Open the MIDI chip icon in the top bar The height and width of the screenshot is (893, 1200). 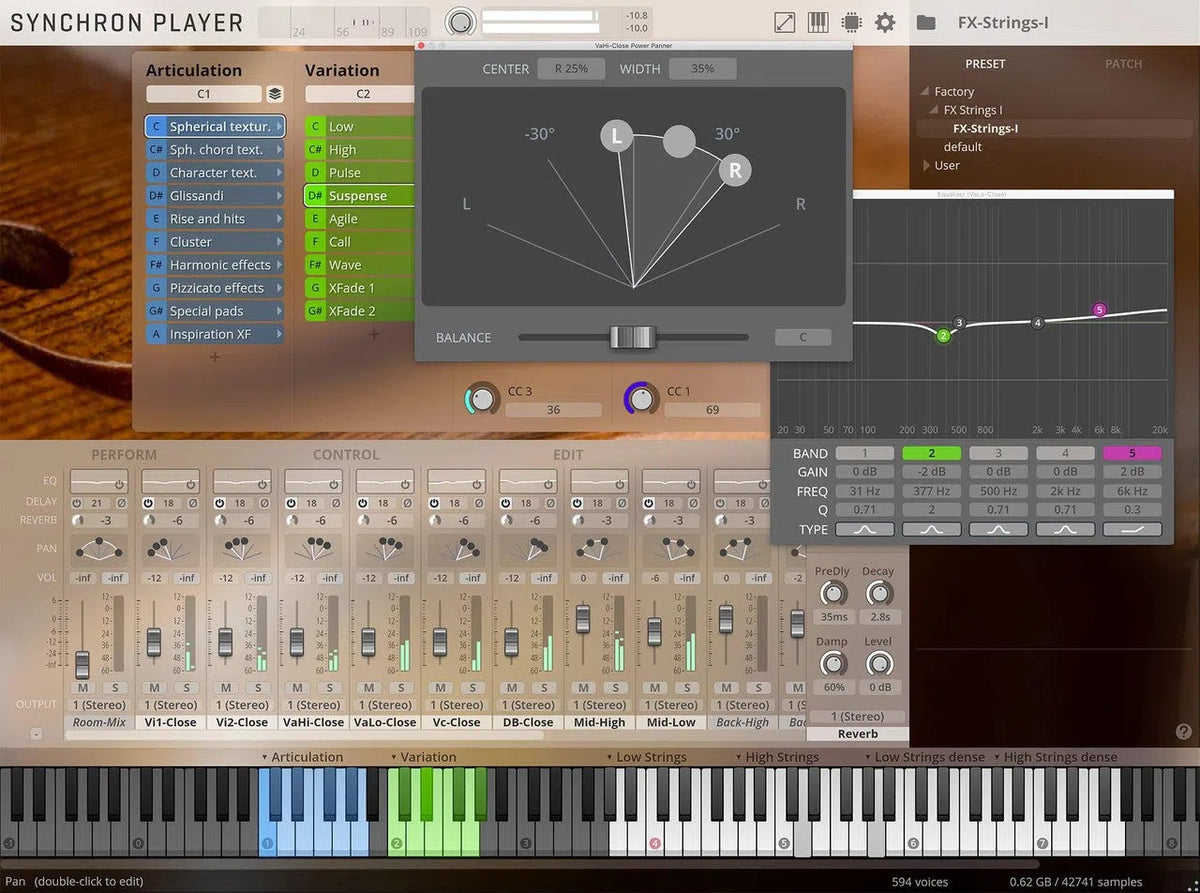[851, 22]
